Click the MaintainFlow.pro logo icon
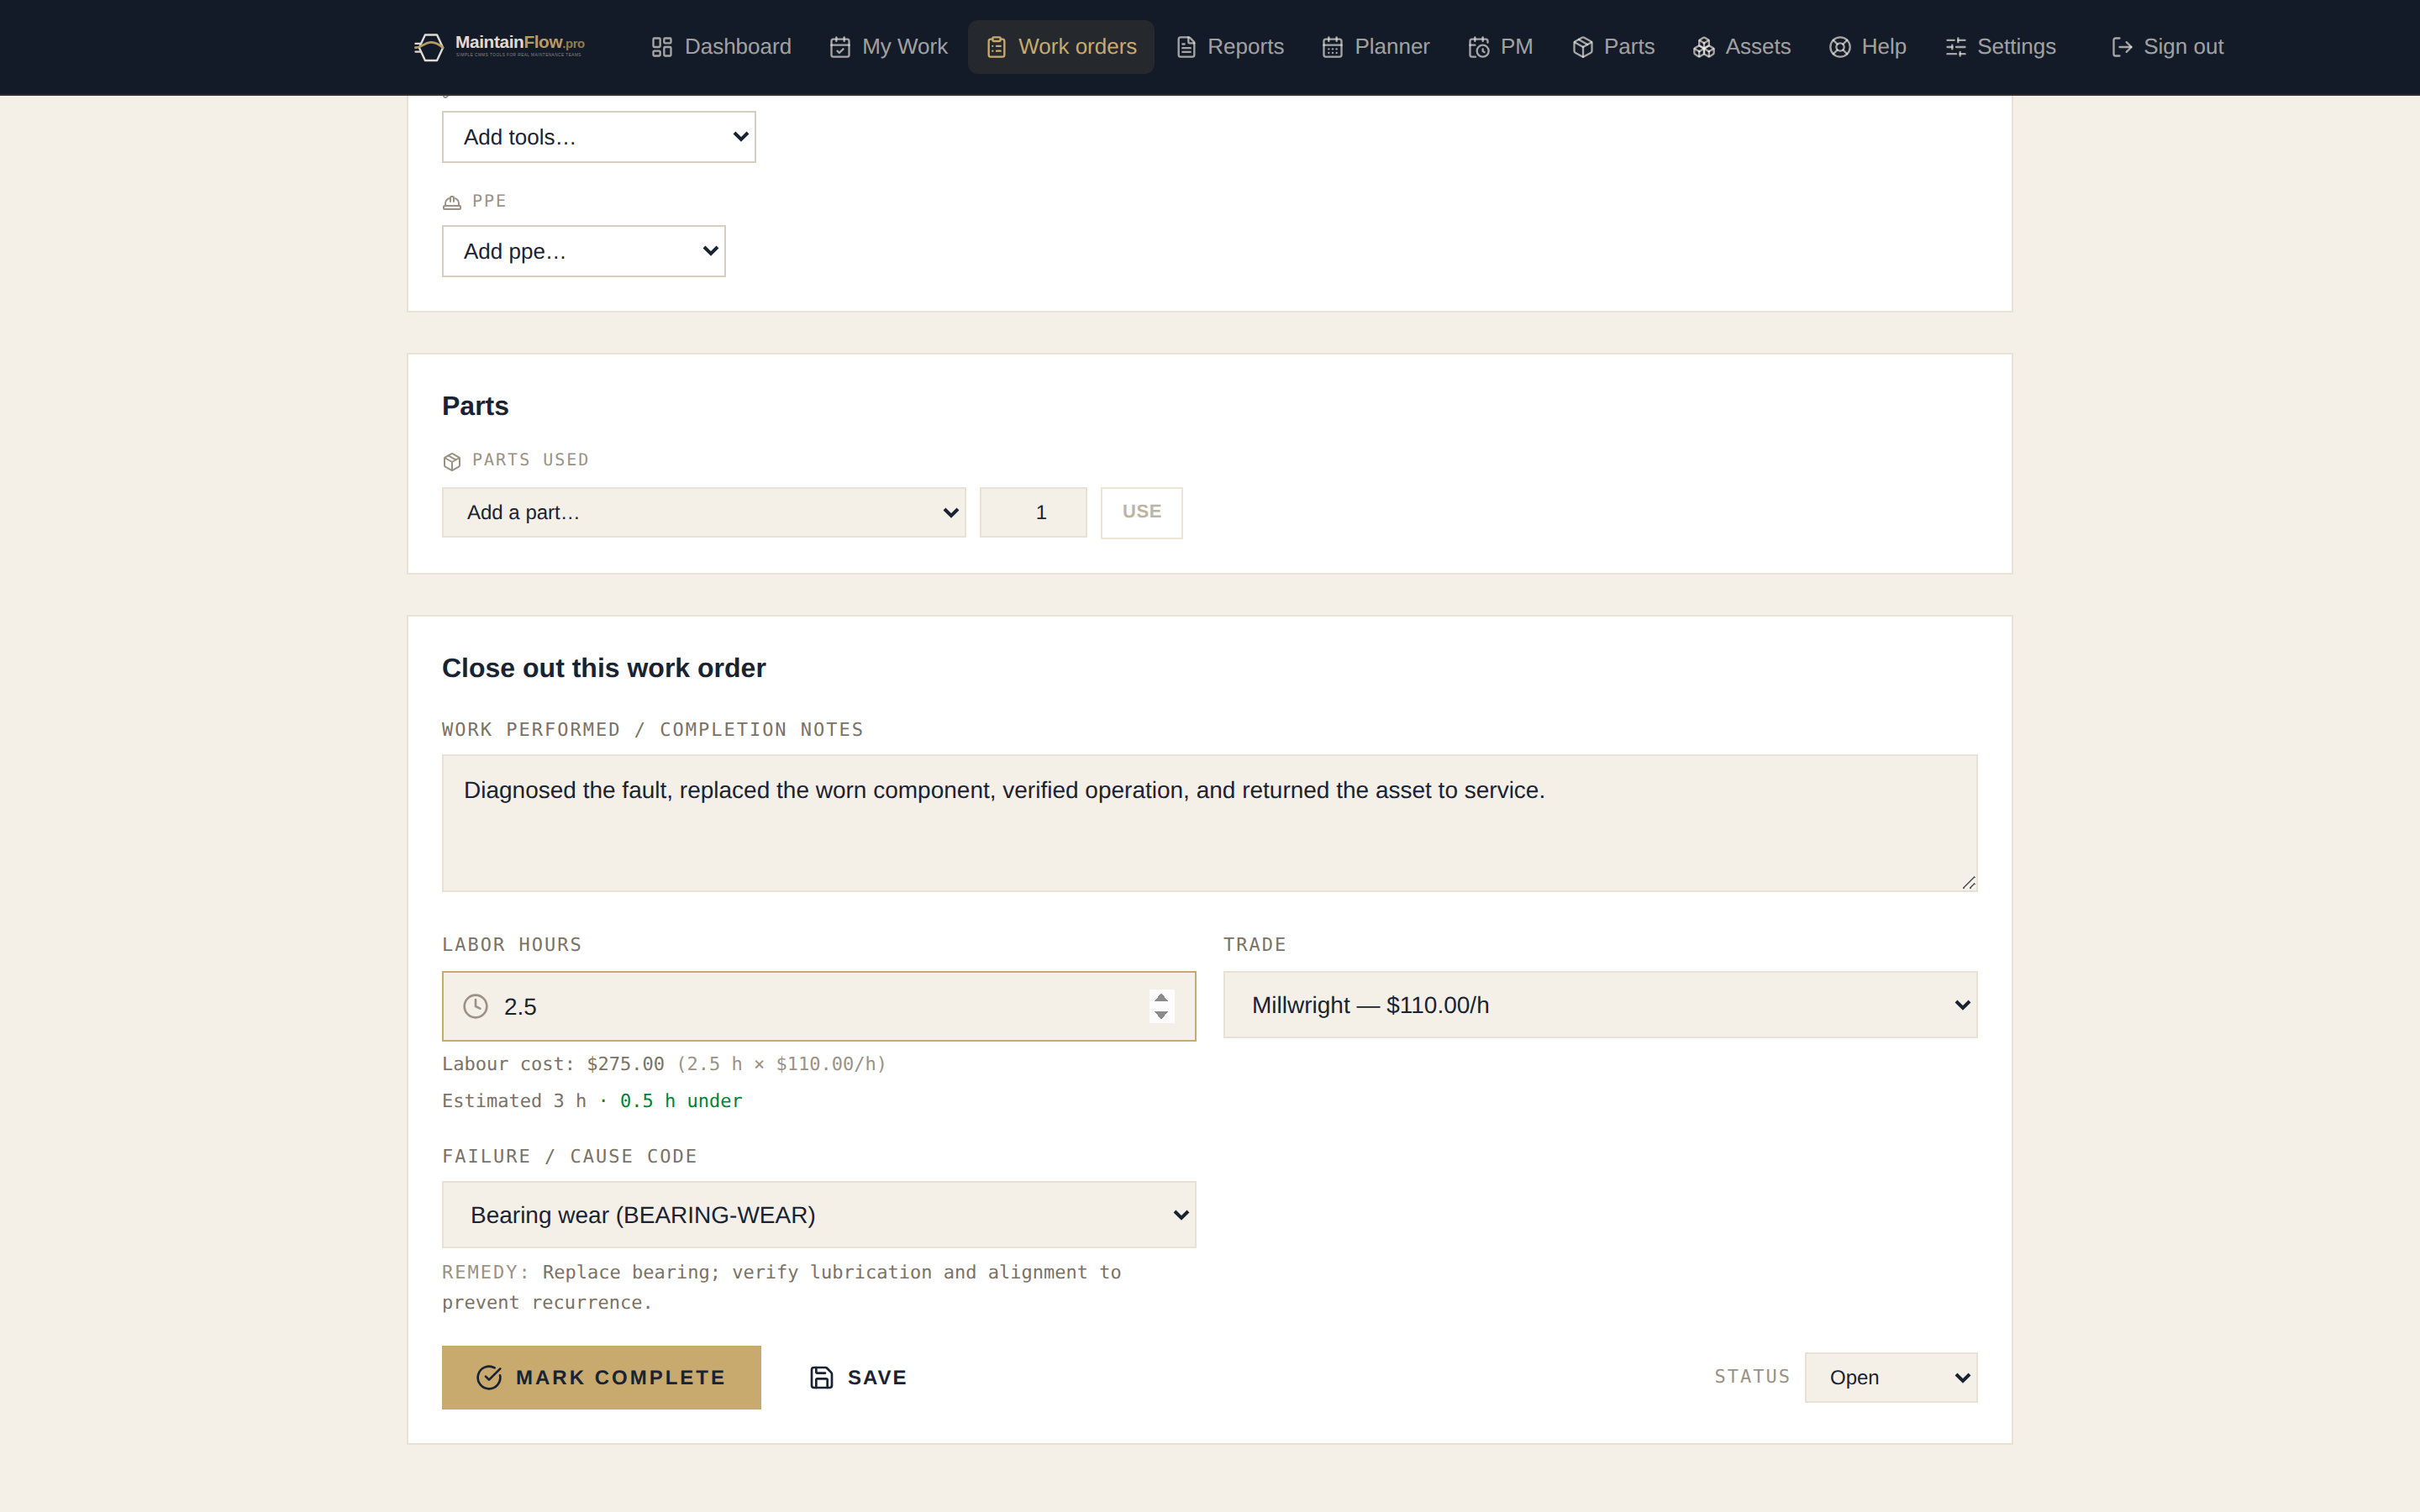 (x=429, y=47)
